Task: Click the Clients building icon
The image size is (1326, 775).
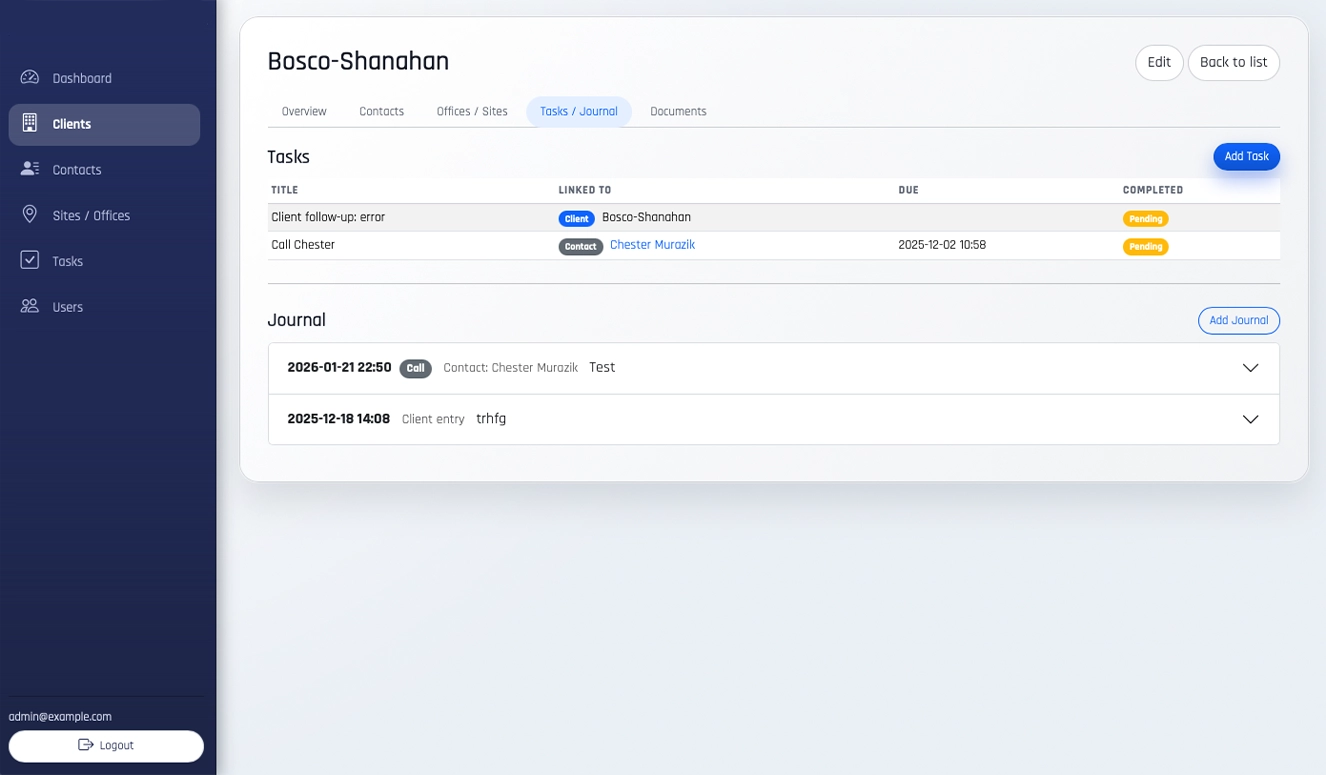Action: (30, 124)
